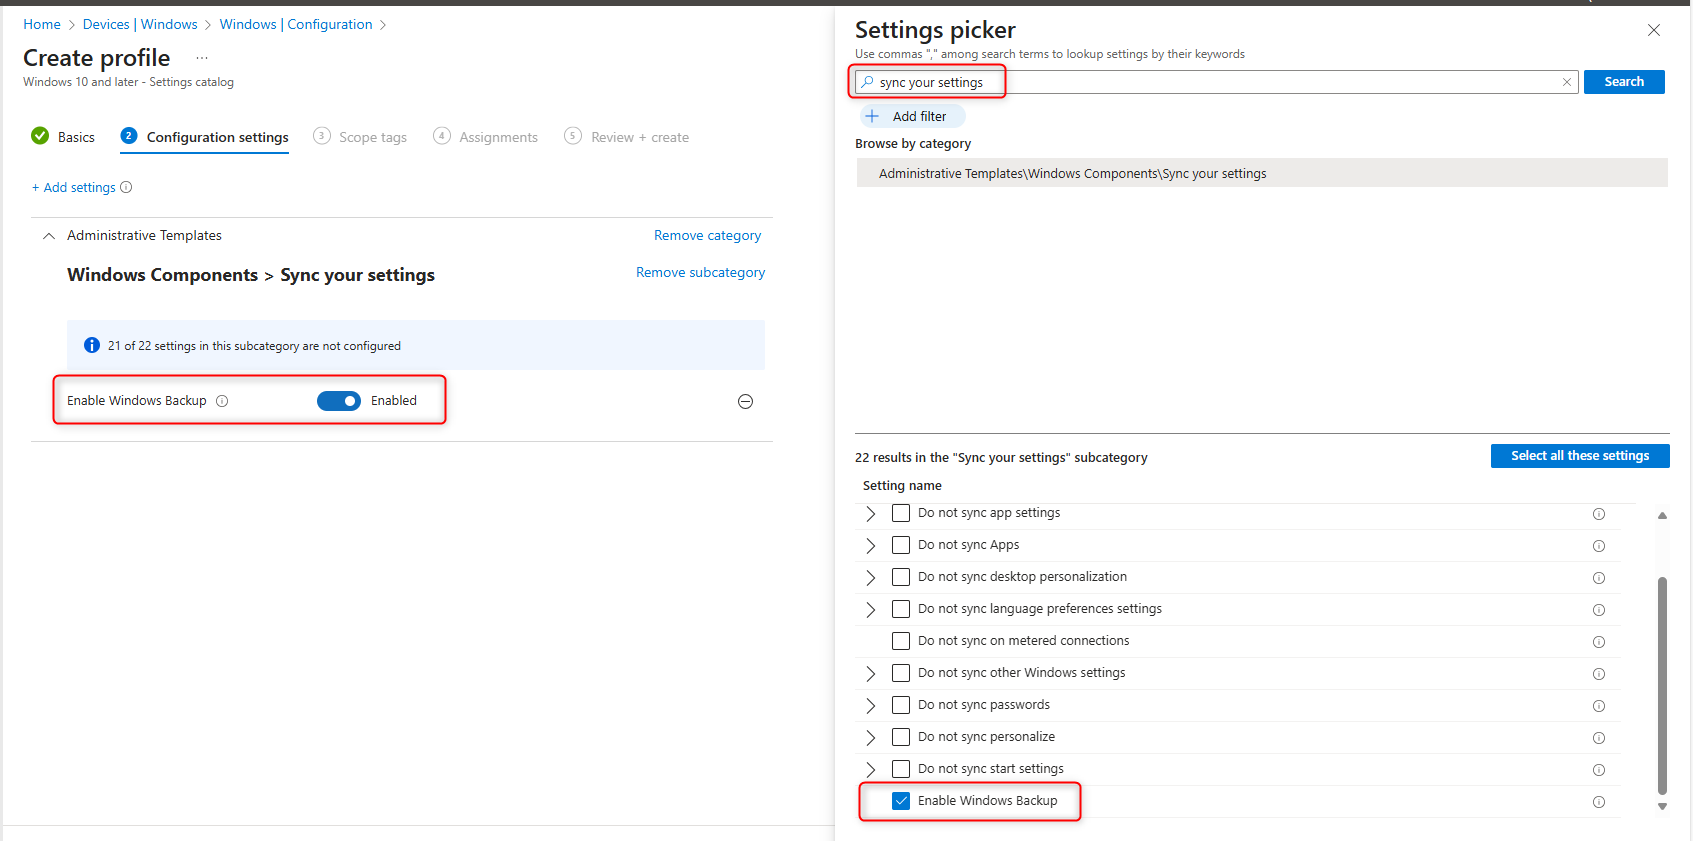Image resolution: width=1693 pixels, height=841 pixels.
Task: Remove the Enable Windows Backup setting (minus icon)
Action: [x=745, y=401]
